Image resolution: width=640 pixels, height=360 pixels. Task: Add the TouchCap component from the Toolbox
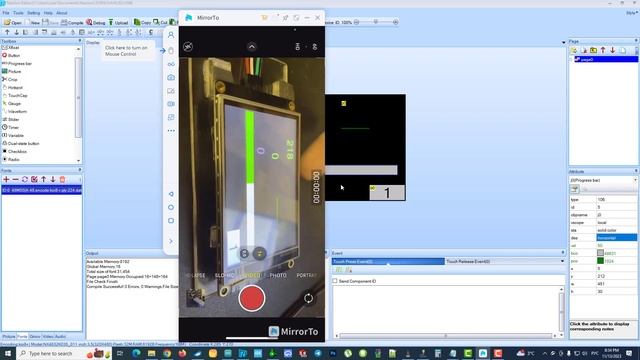click(15, 96)
